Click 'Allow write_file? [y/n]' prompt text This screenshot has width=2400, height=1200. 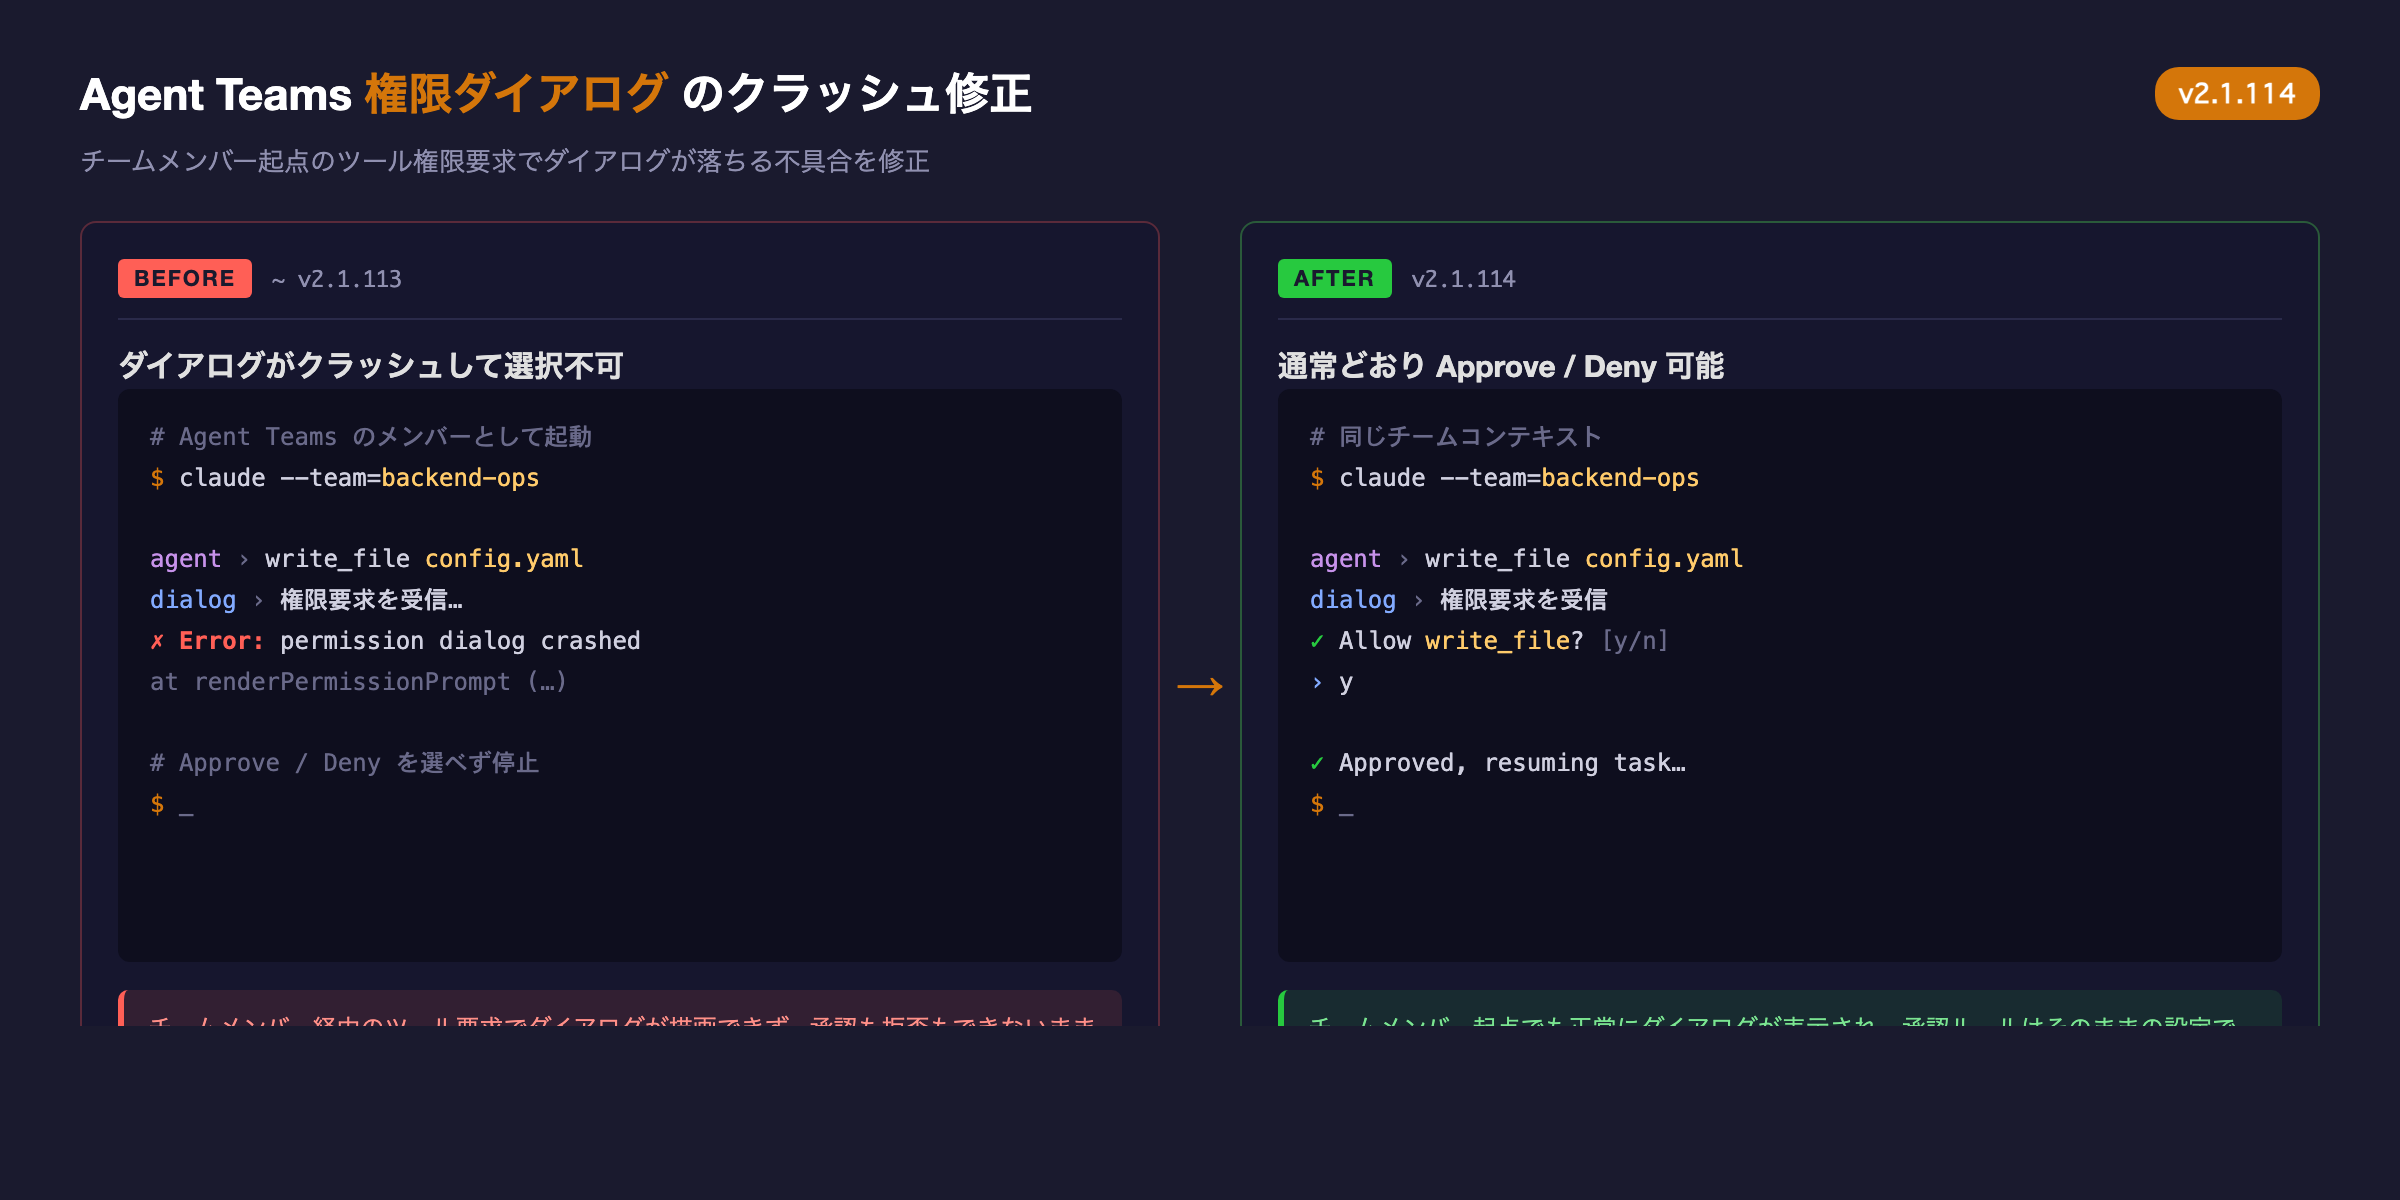[1504, 641]
